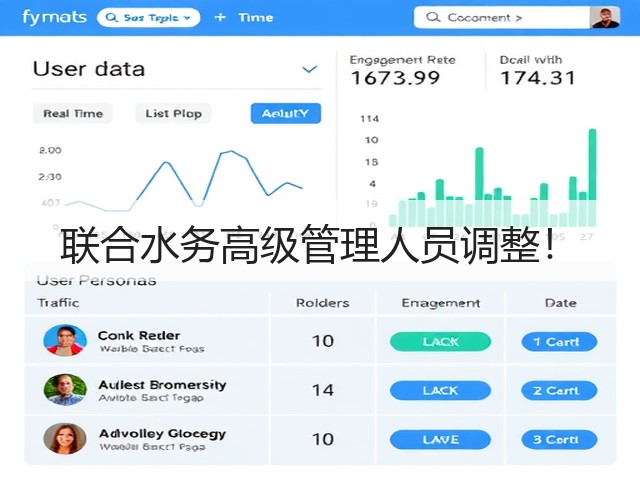Click the magnifier icon in Cocoment search

point(433,17)
